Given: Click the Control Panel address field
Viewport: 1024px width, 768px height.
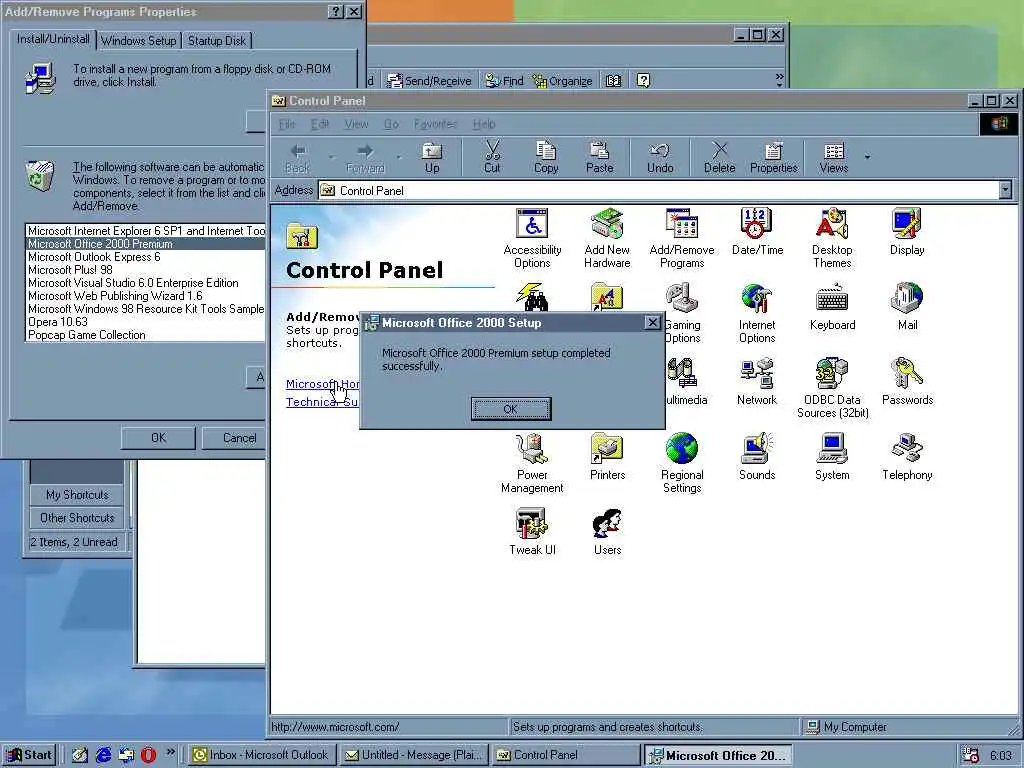Looking at the screenshot, I should [658, 190].
